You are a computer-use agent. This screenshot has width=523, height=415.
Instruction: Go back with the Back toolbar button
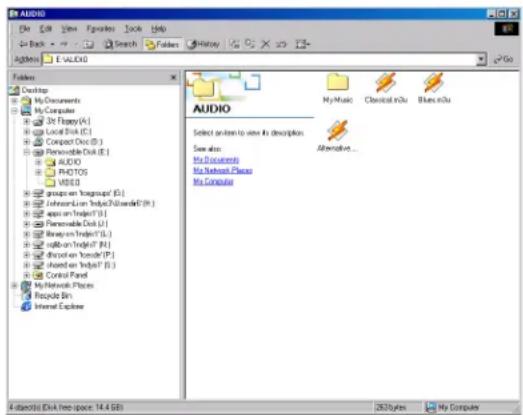click(x=31, y=44)
